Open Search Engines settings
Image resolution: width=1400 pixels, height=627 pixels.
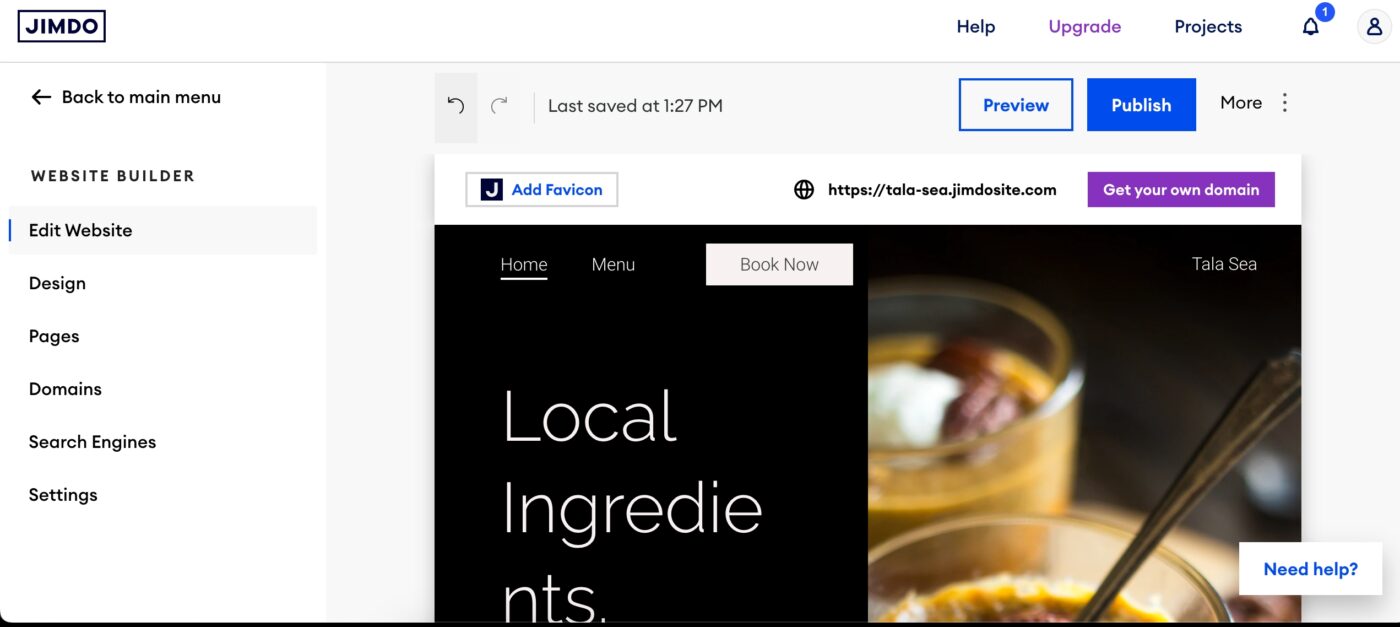(x=92, y=442)
